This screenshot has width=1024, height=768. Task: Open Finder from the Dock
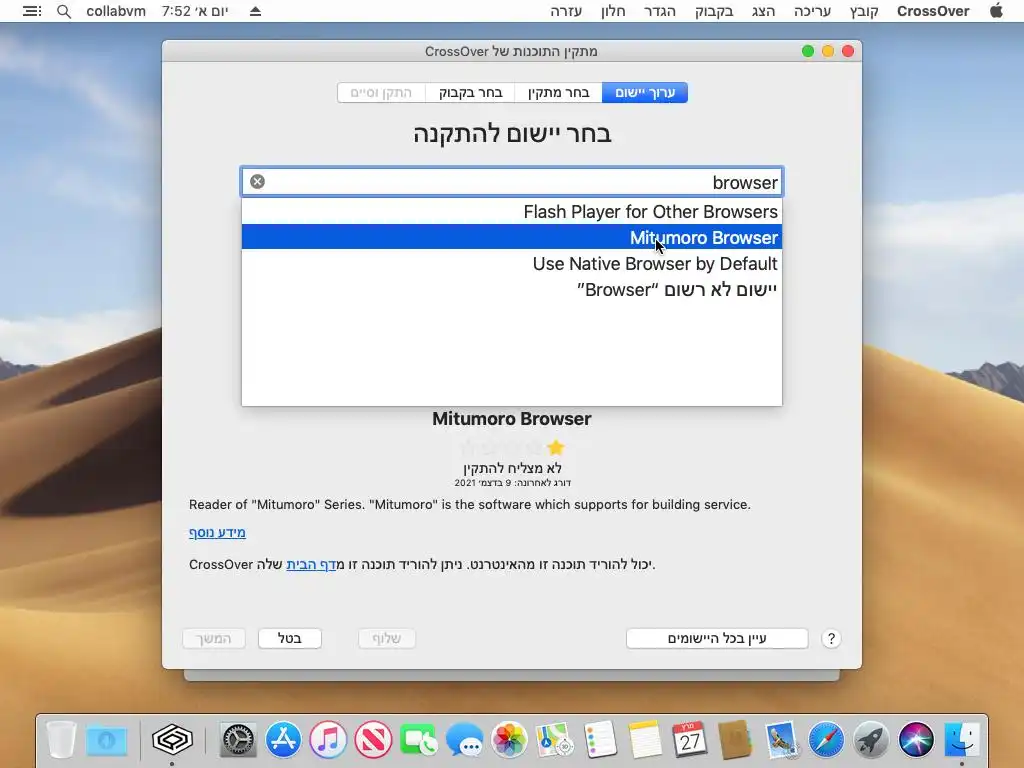[x=962, y=740]
